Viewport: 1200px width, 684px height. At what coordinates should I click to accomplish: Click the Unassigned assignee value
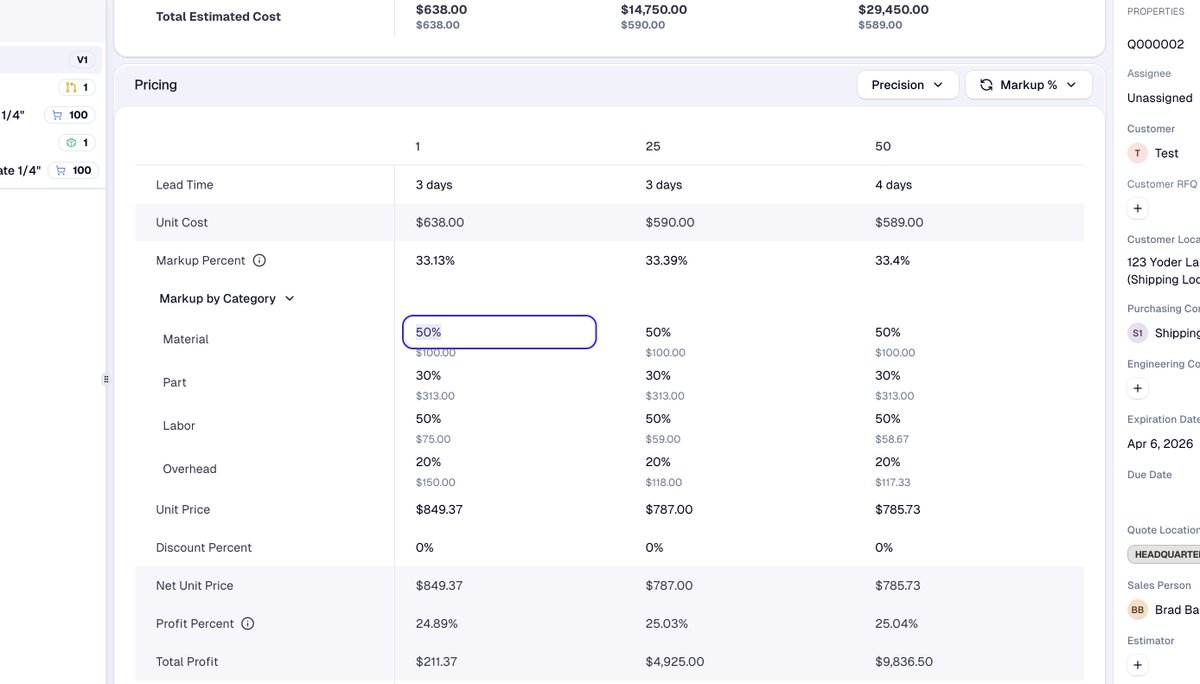pyautogui.click(x=1160, y=98)
